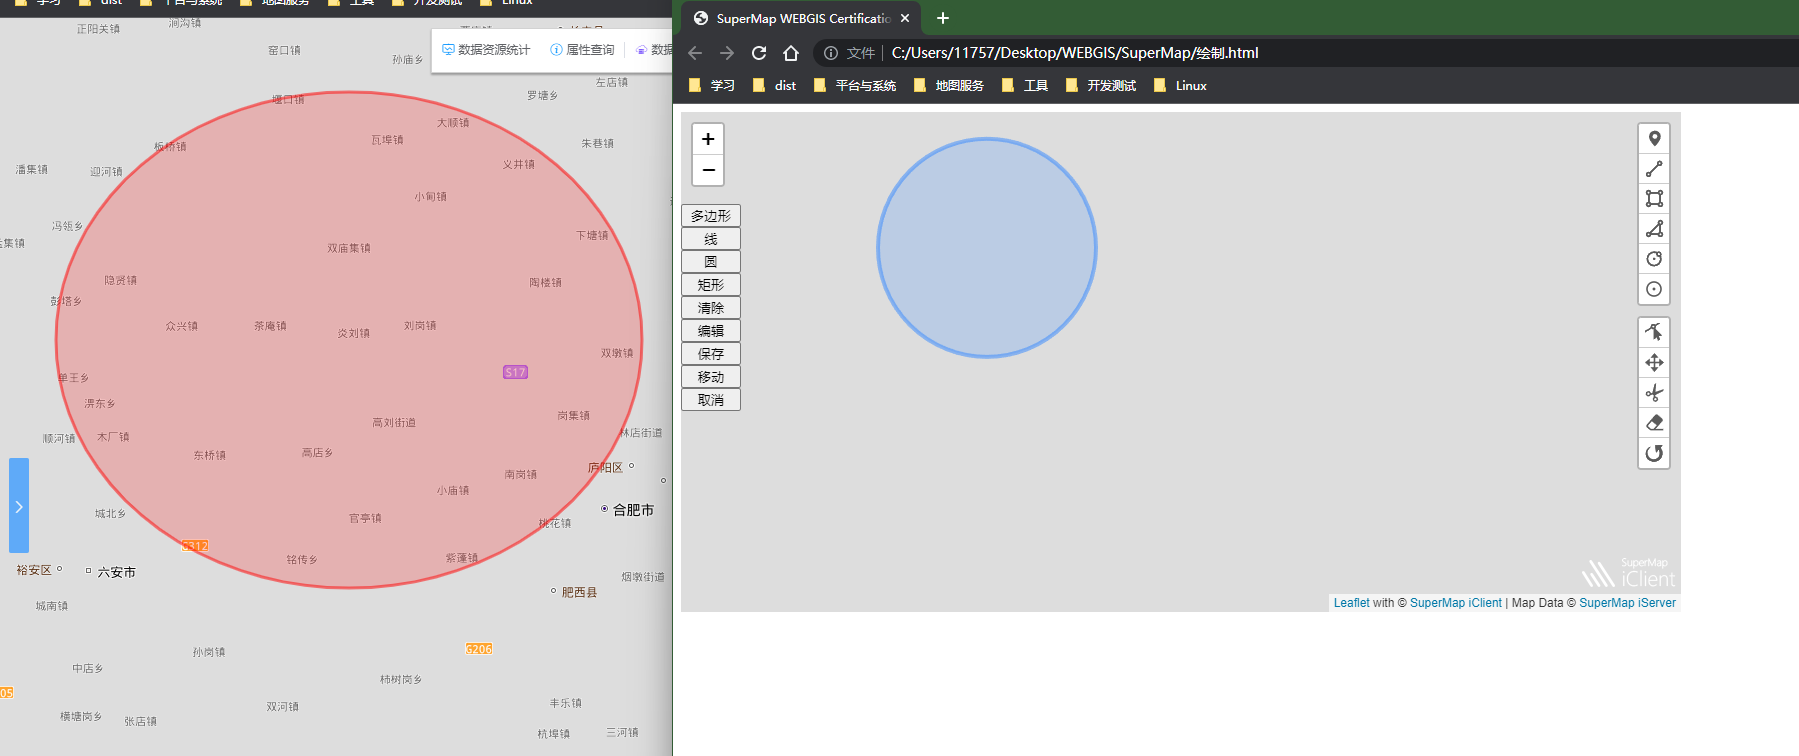Open the Linux bookmark folder
This screenshot has height=756, width=1799.
[x=1180, y=86]
